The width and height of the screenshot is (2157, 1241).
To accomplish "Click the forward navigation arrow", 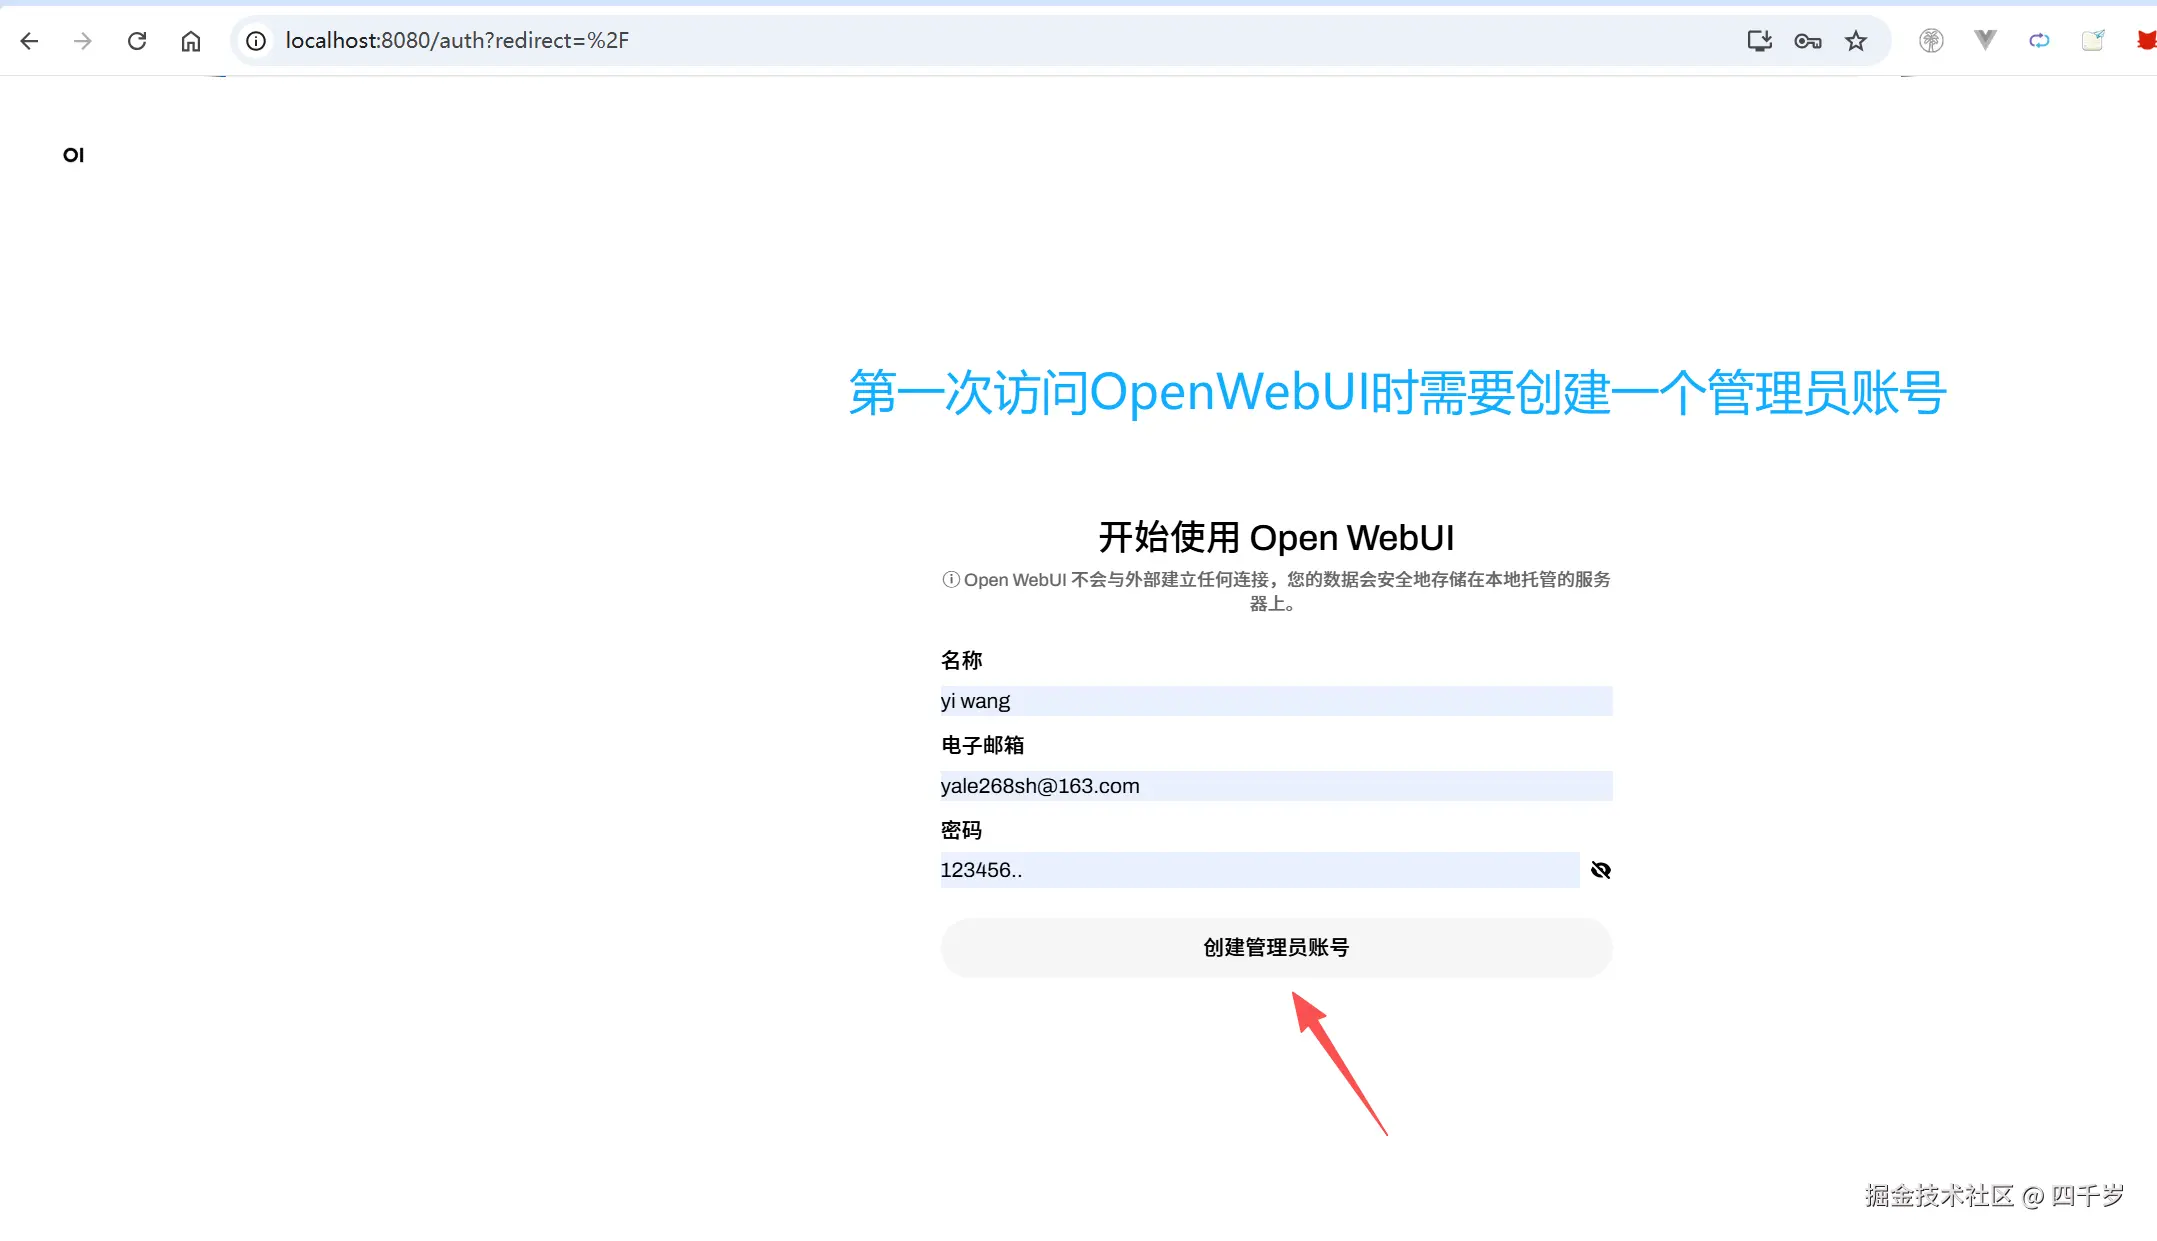I will click(84, 41).
